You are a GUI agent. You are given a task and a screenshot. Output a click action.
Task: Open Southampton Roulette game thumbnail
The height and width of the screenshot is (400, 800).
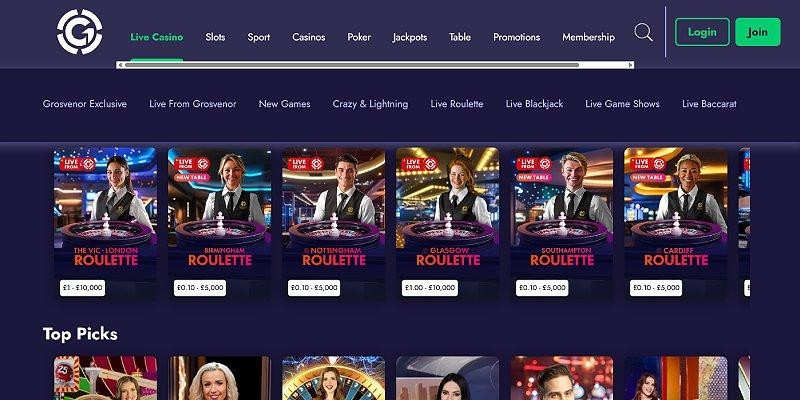(x=562, y=222)
